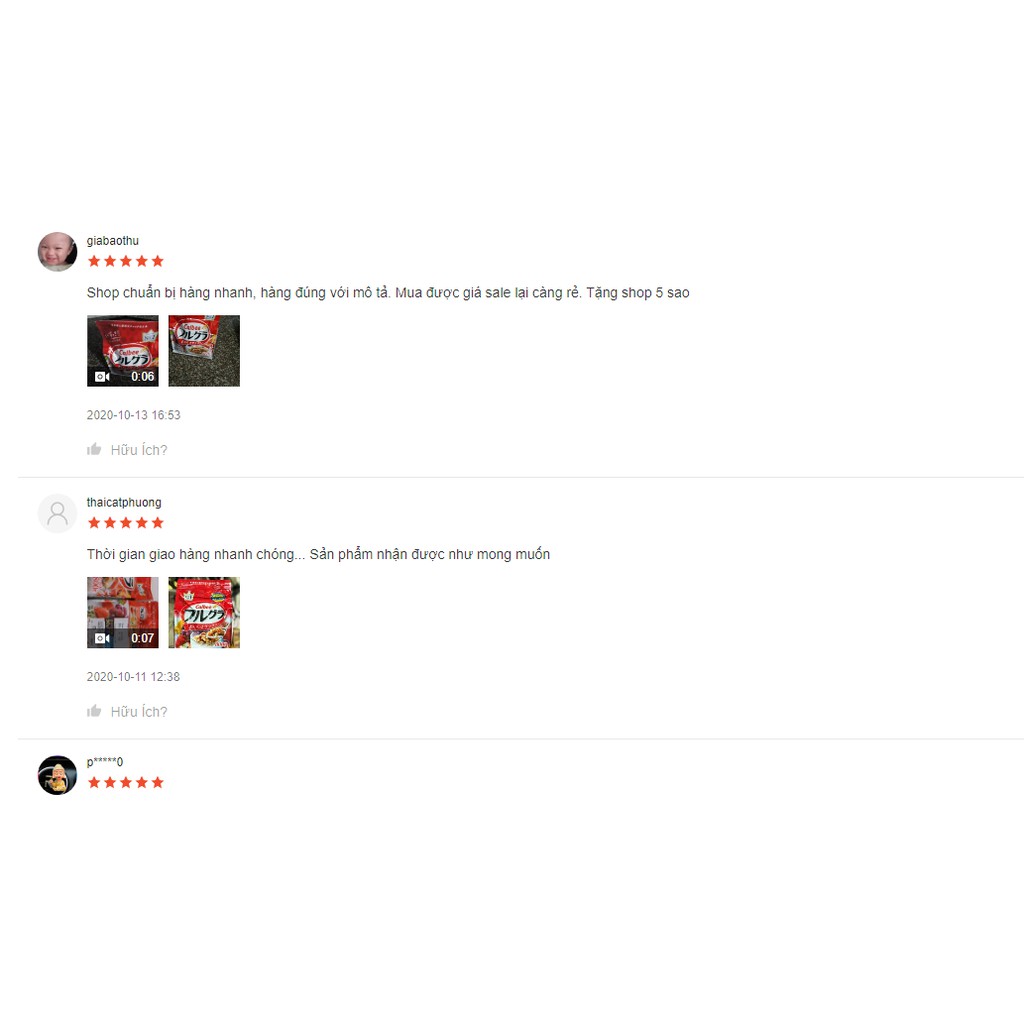Viewport: 1024px width, 1024px height.
Task: Click the thumbs-up icon under giabaothu's review
Action: (94, 449)
